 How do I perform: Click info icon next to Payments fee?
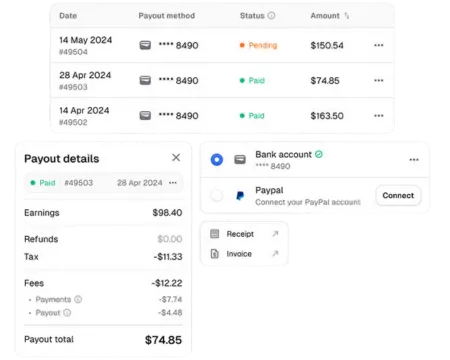[78, 299]
